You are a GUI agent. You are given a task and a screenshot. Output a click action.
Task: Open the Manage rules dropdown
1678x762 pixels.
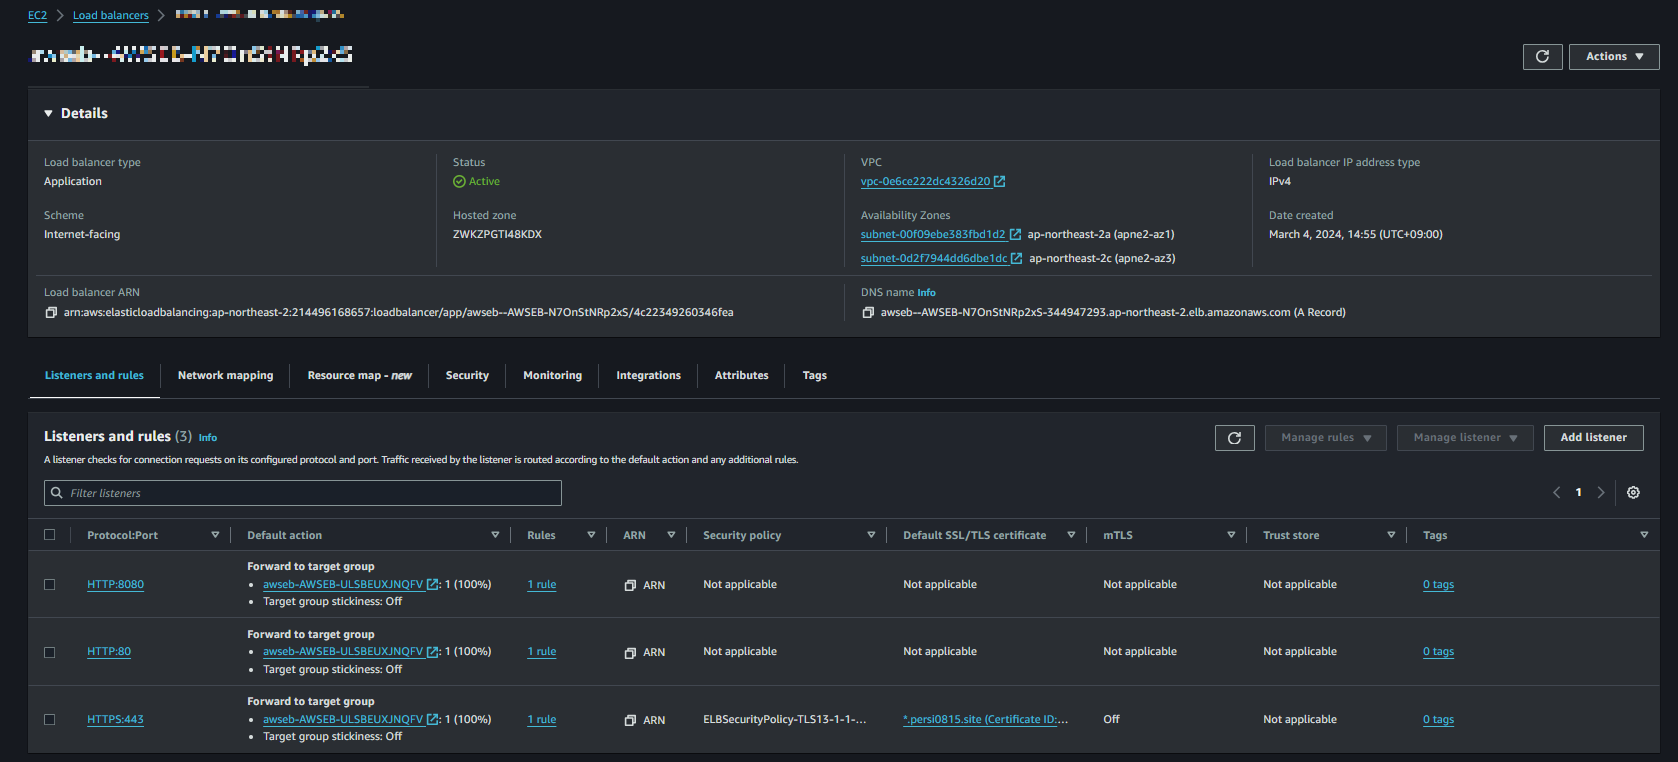(x=1326, y=438)
